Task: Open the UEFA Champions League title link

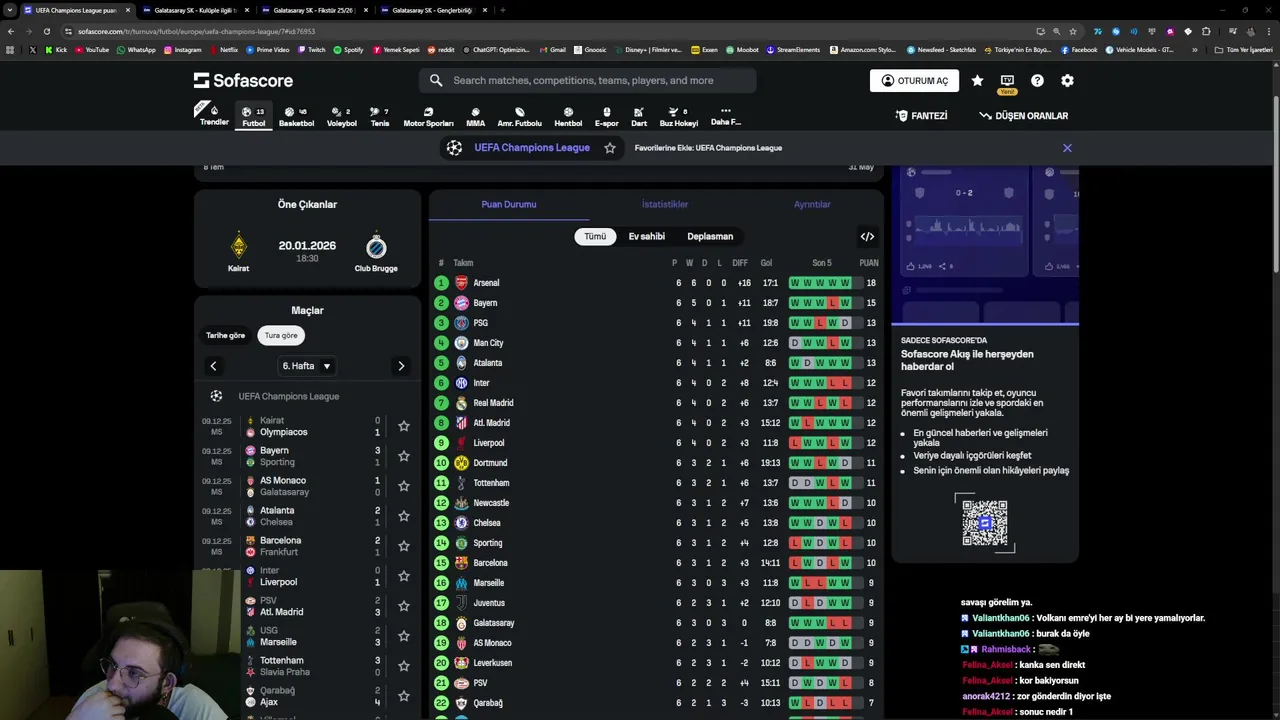Action: tap(531, 148)
